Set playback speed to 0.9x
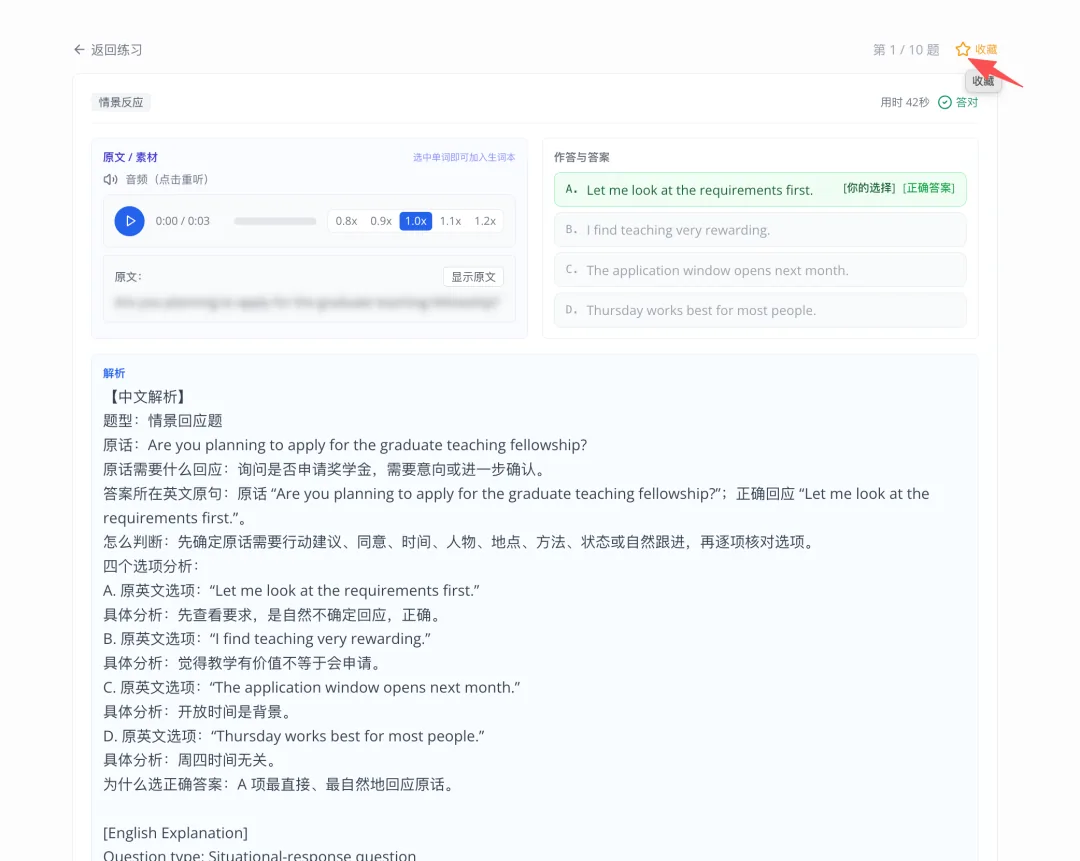 [x=381, y=221]
